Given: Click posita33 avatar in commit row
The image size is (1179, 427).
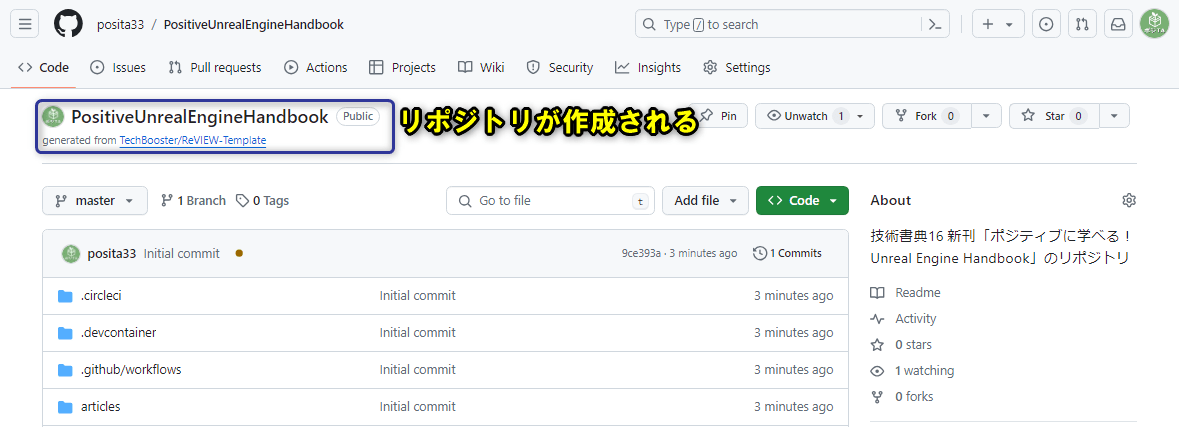Looking at the screenshot, I should click(71, 253).
